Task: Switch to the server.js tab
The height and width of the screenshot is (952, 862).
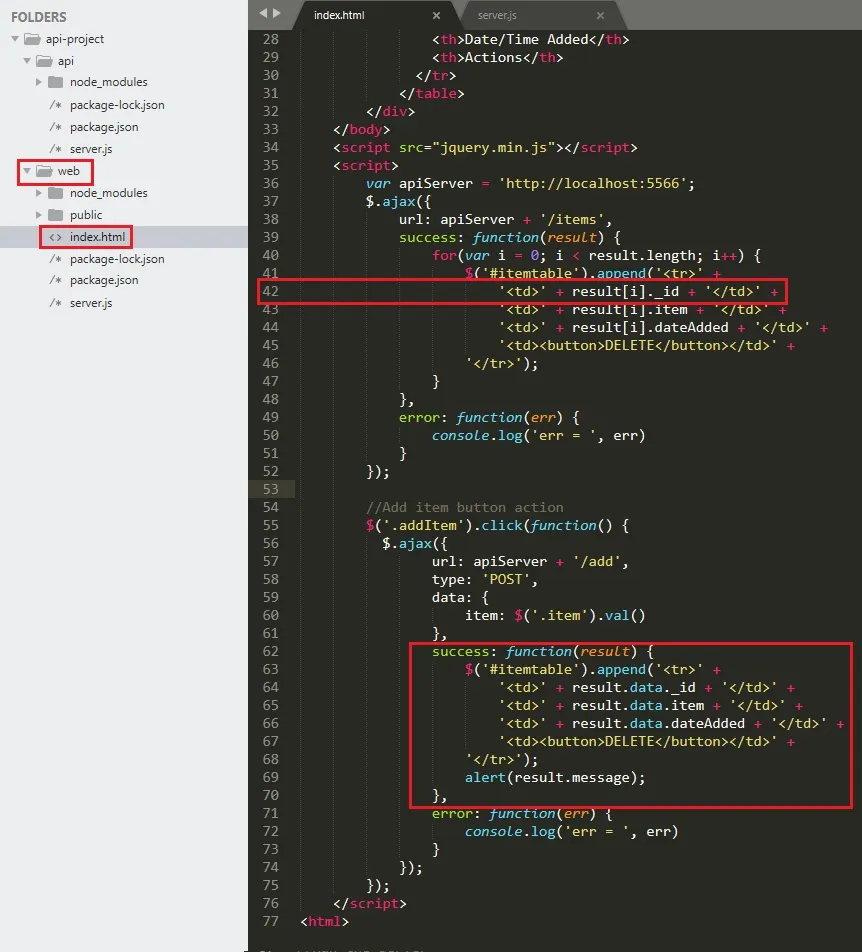Action: point(497,15)
